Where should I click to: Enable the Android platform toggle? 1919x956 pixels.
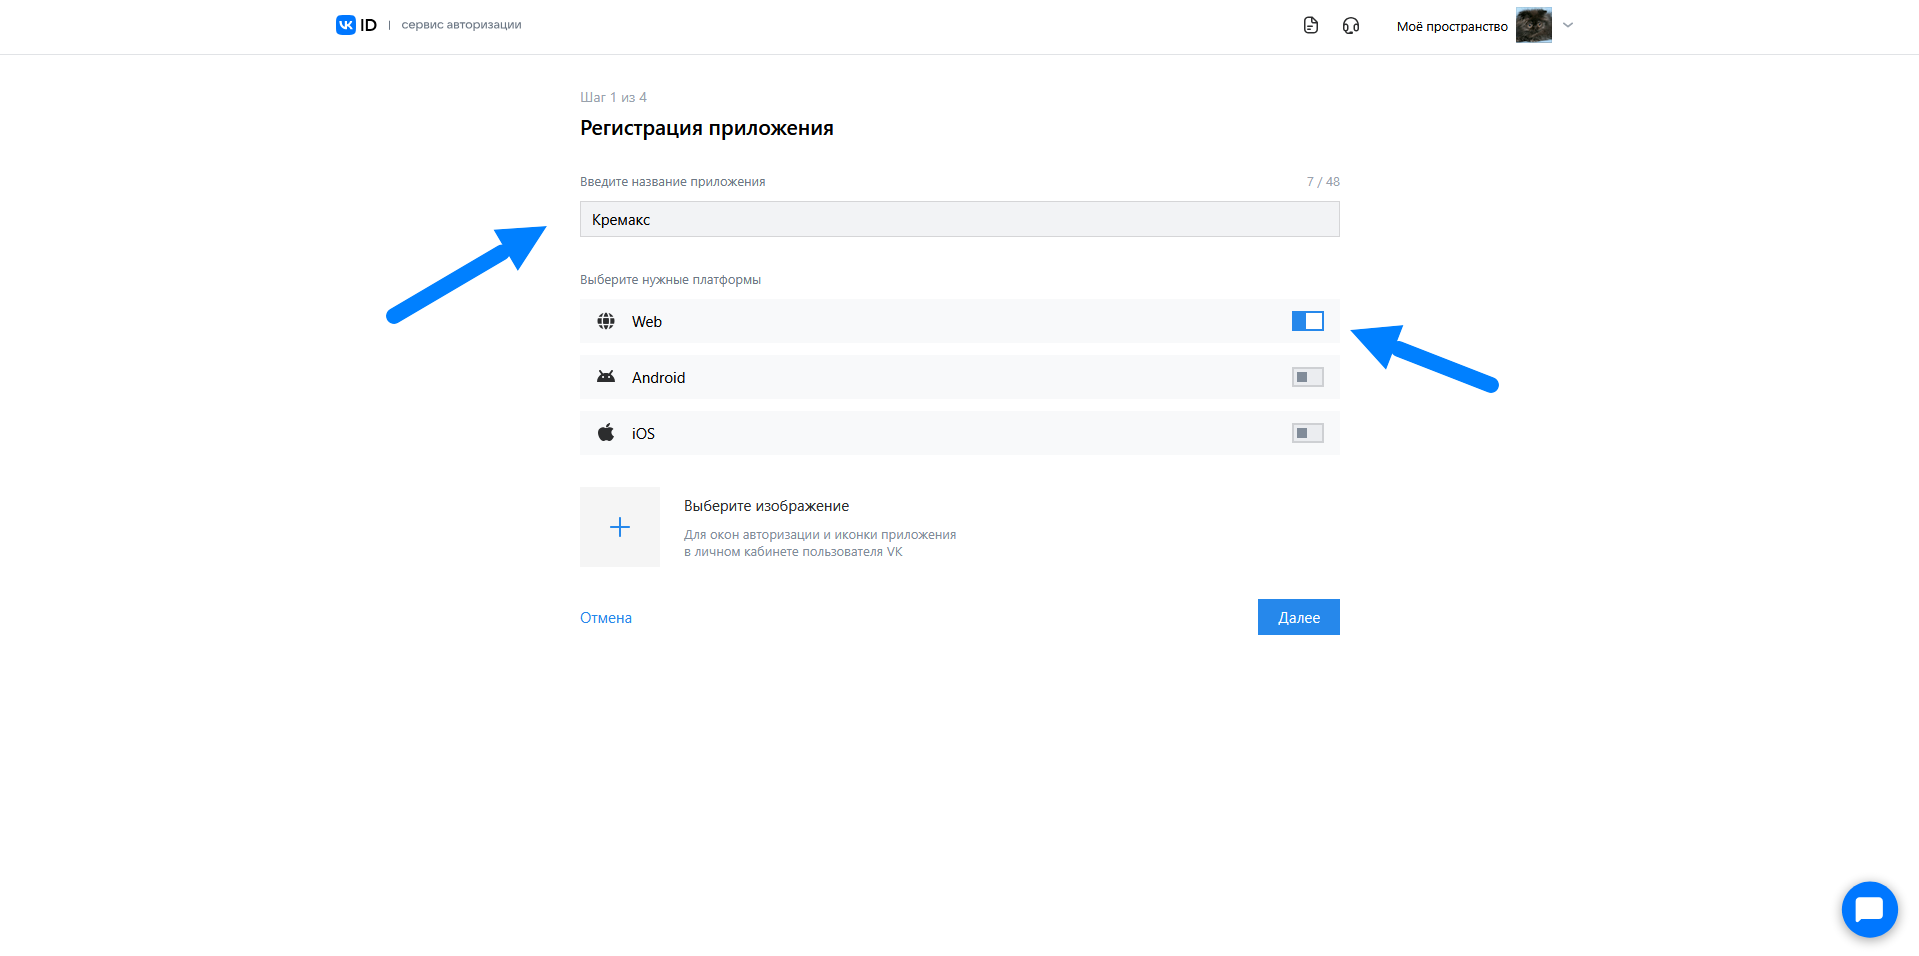[1307, 377]
